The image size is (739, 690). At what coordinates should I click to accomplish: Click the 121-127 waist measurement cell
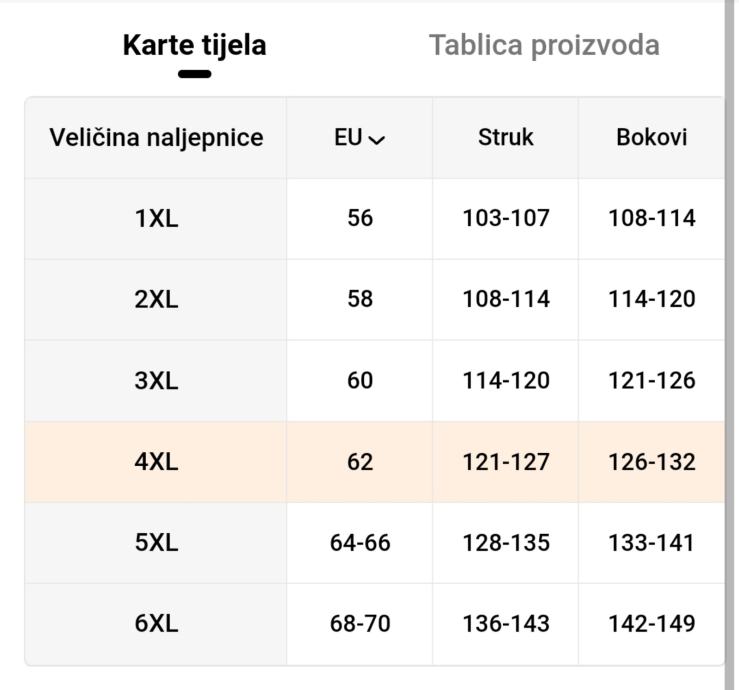click(505, 462)
